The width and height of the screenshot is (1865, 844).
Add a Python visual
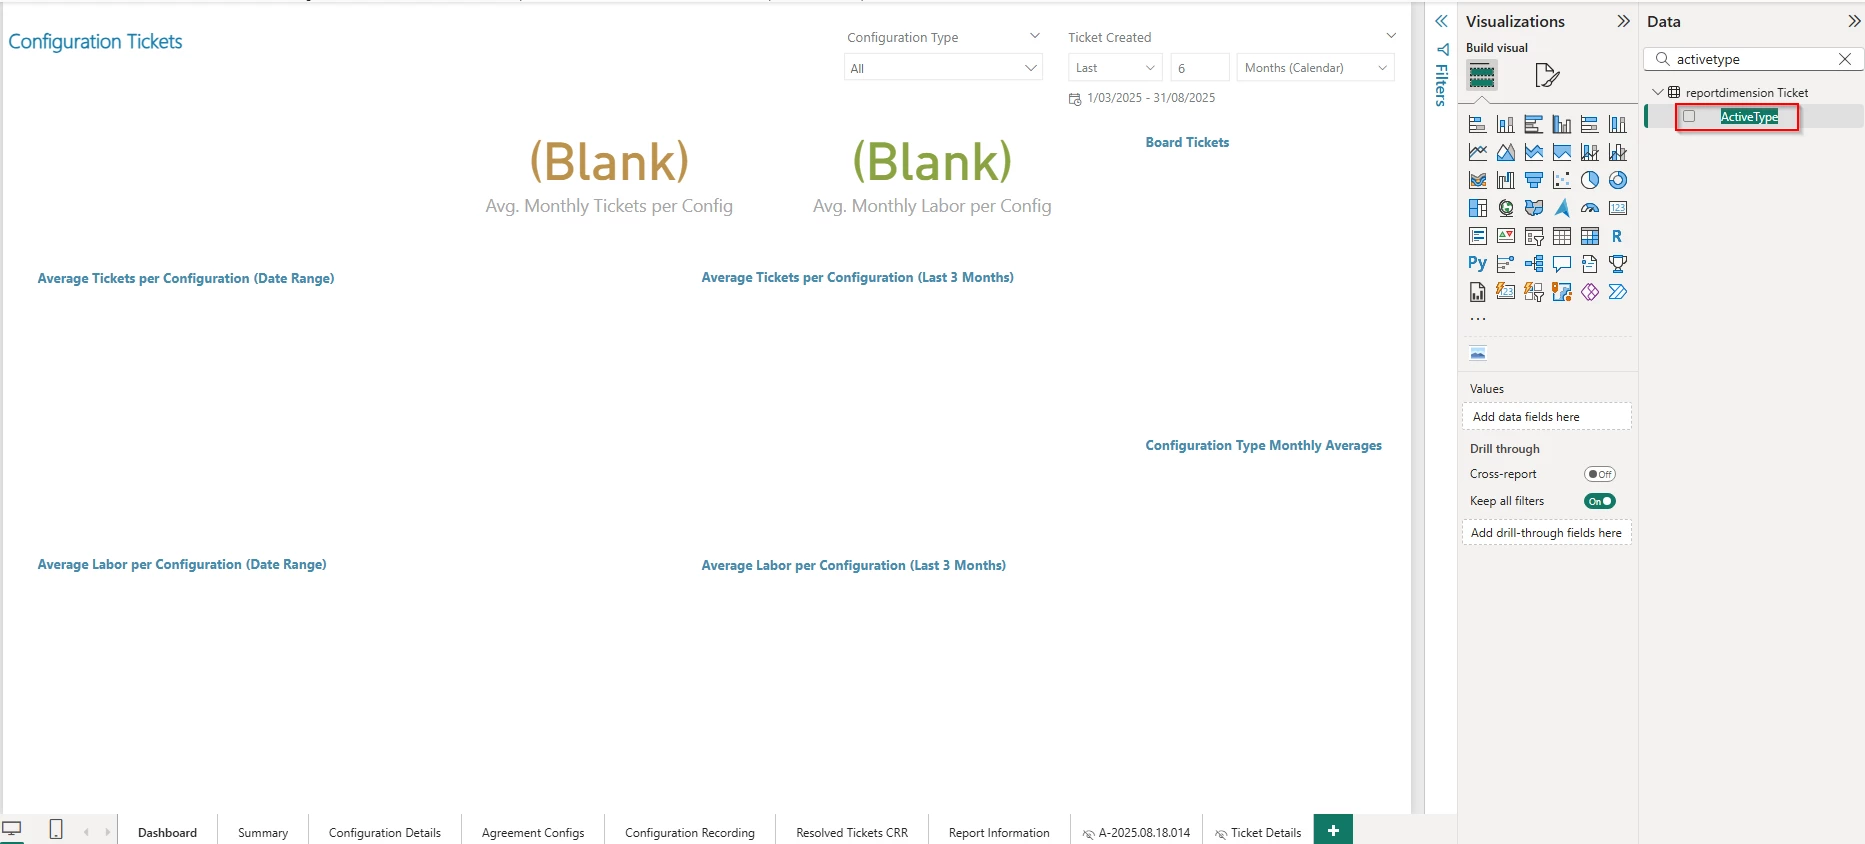(1477, 264)
